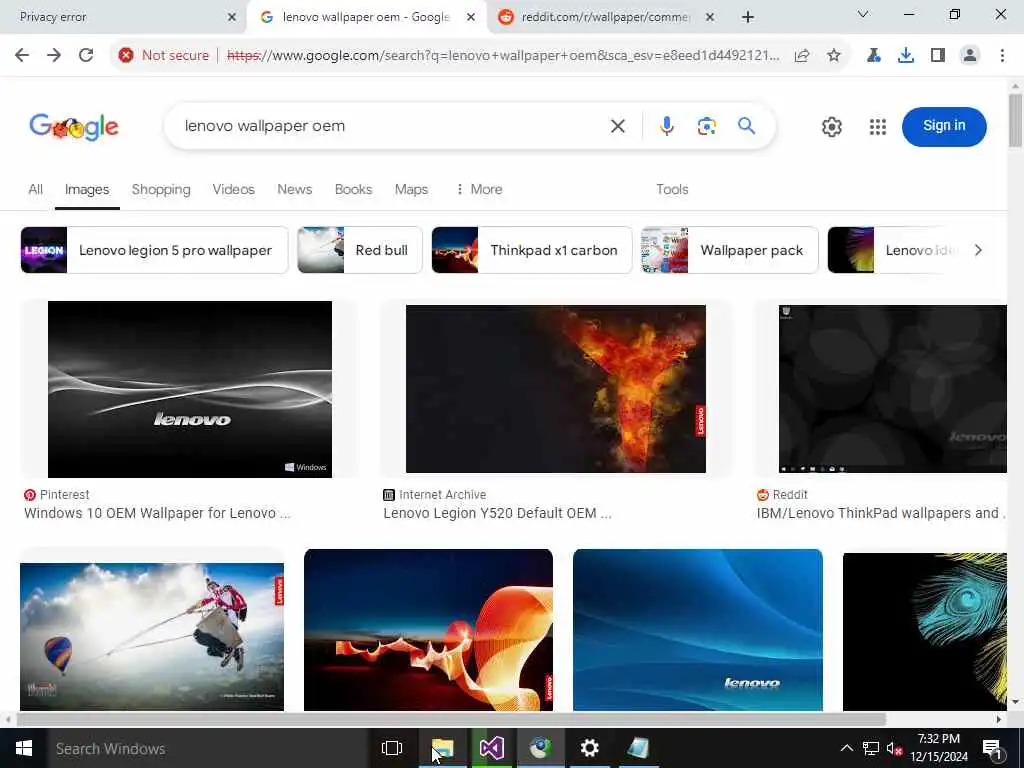The height and width of the screenshot is (768, 1024).
Task: Select Lenovo legion 5 pro wallpaper chip
Action: click(154, 250)
